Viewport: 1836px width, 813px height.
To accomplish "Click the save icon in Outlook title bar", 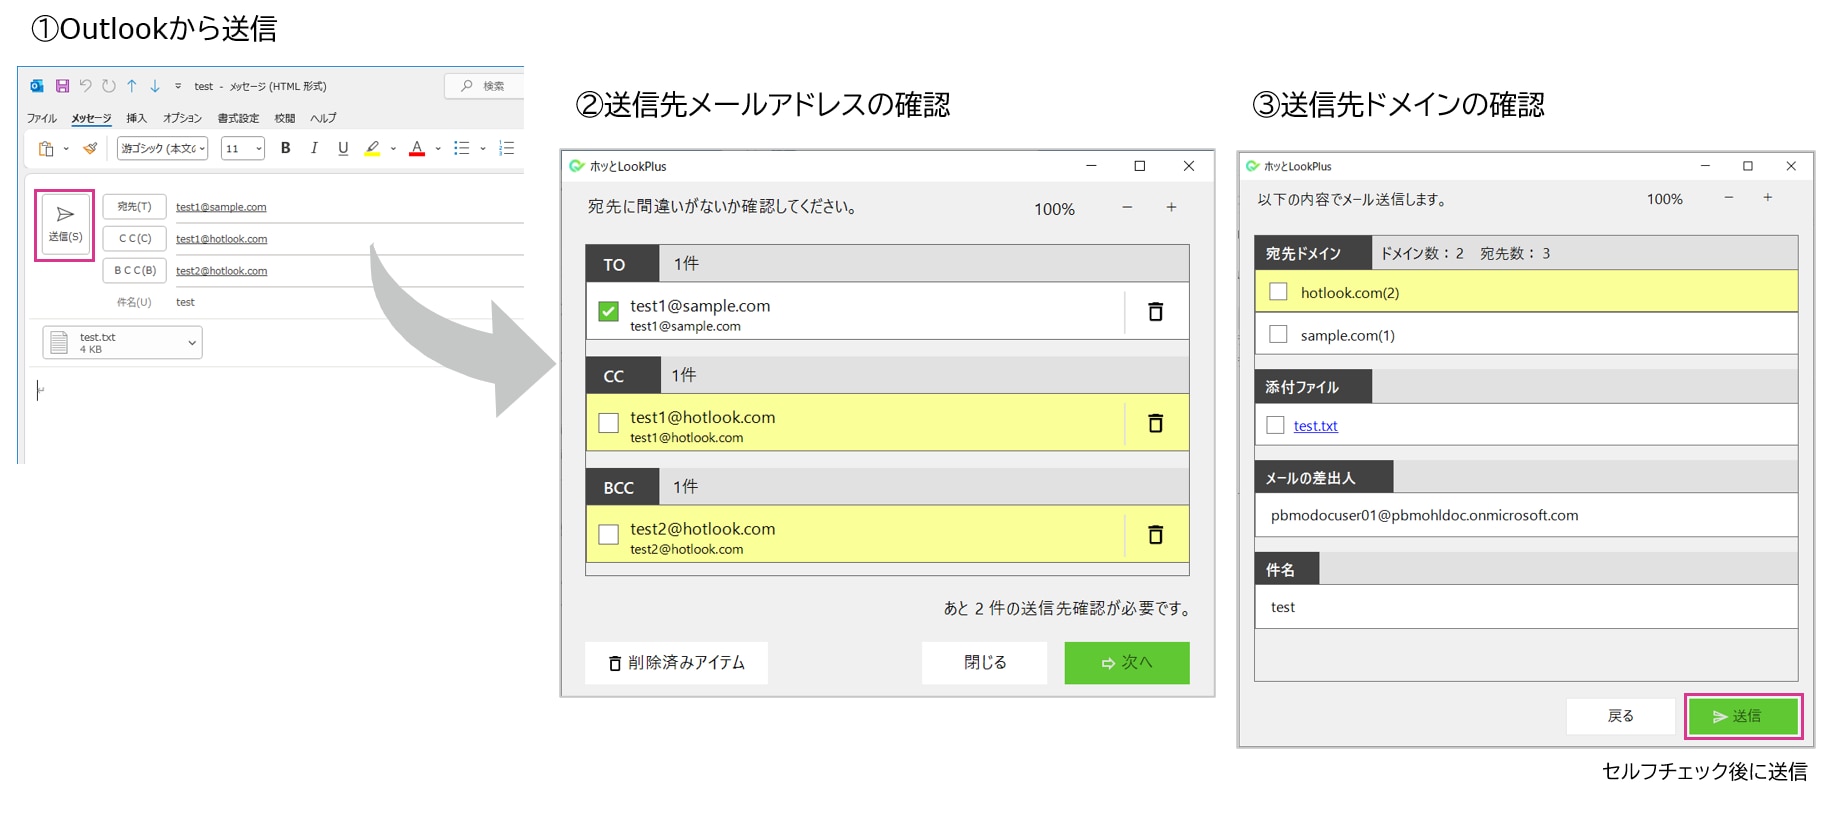I will pos(62,86).
